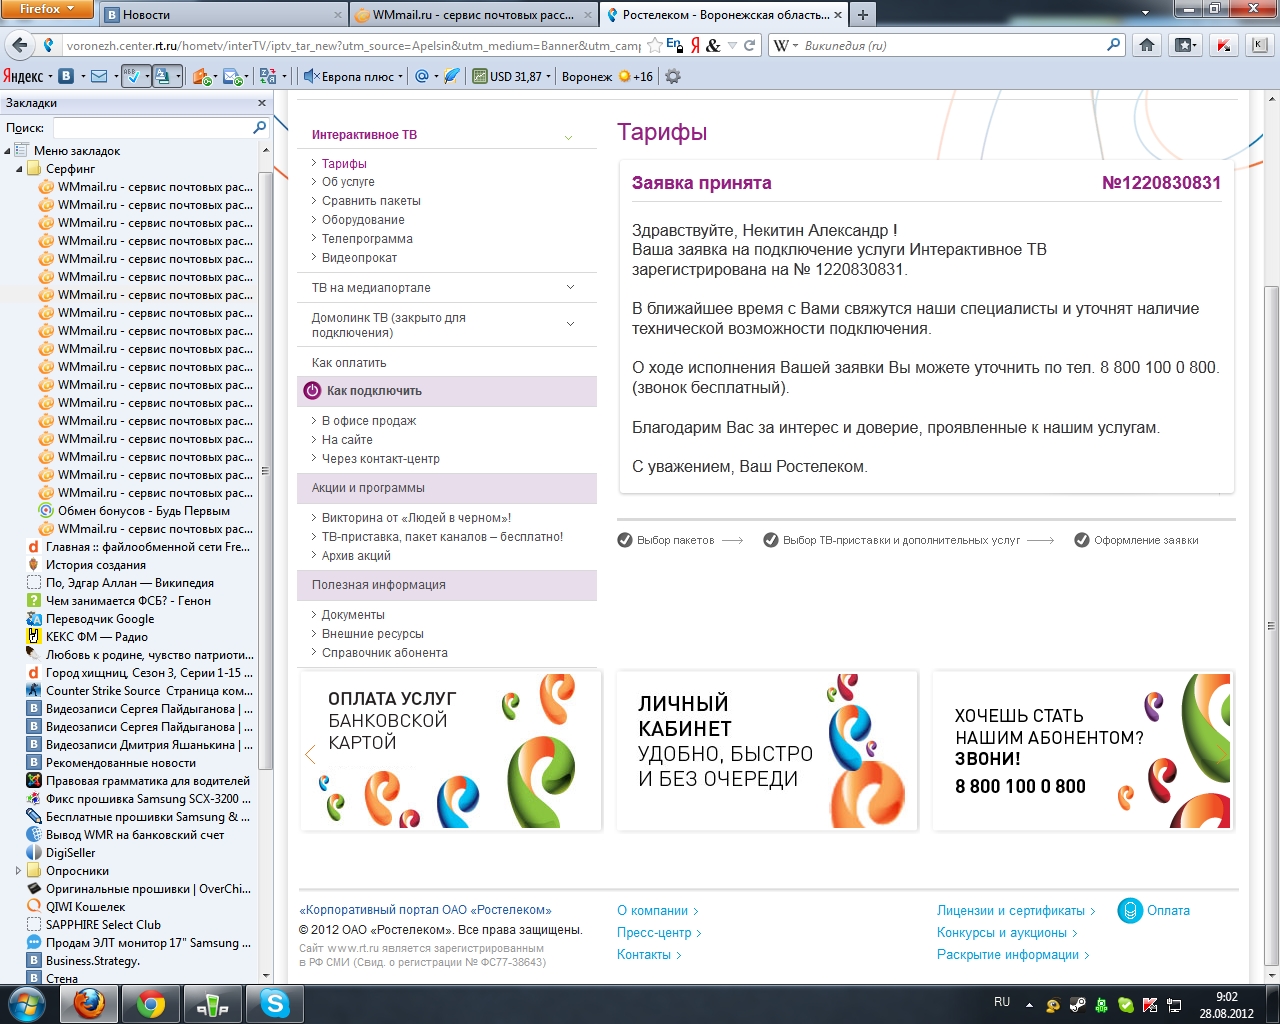Click the Kaspersky red K toolbar icon
The image size is (1280, 1024).
(1223, 45)
